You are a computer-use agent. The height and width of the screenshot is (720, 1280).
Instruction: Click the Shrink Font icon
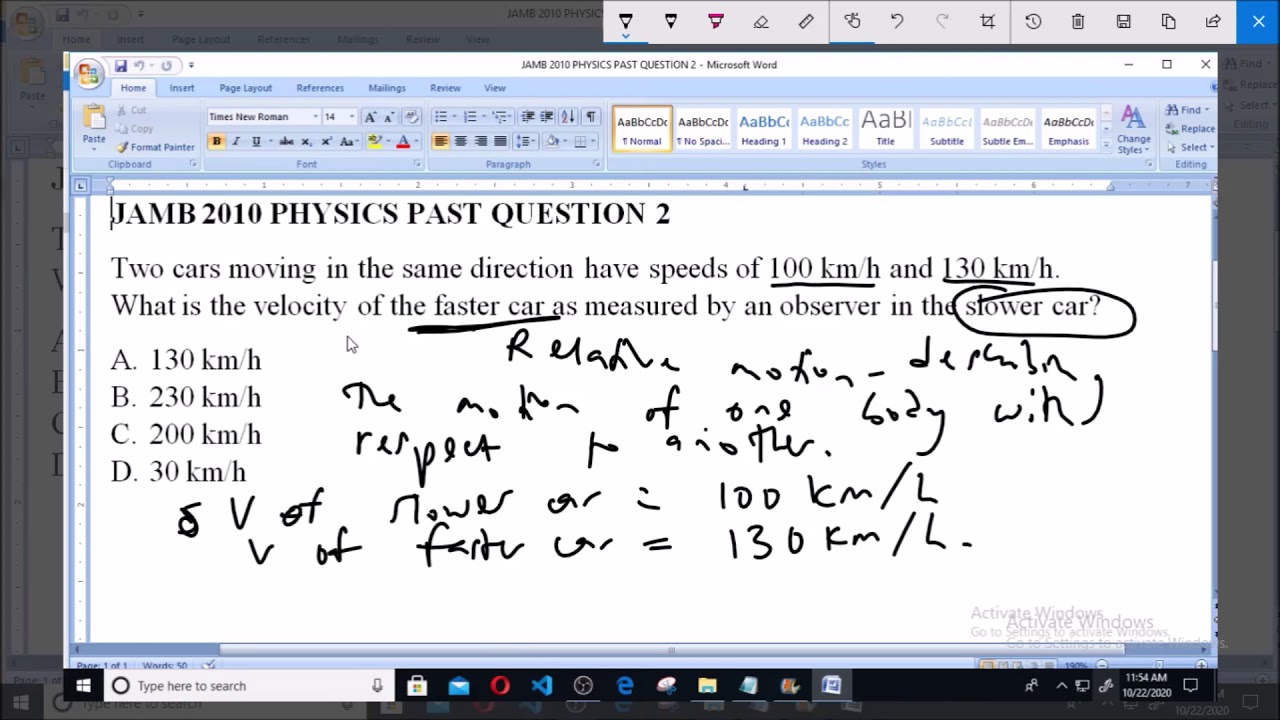(388, 117)
